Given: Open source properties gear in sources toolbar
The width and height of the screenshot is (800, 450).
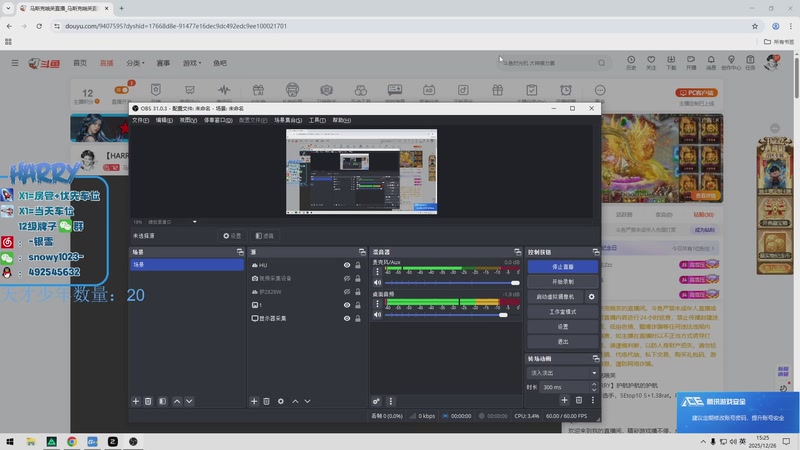Looking at the screenshot, I should point(281,401).
